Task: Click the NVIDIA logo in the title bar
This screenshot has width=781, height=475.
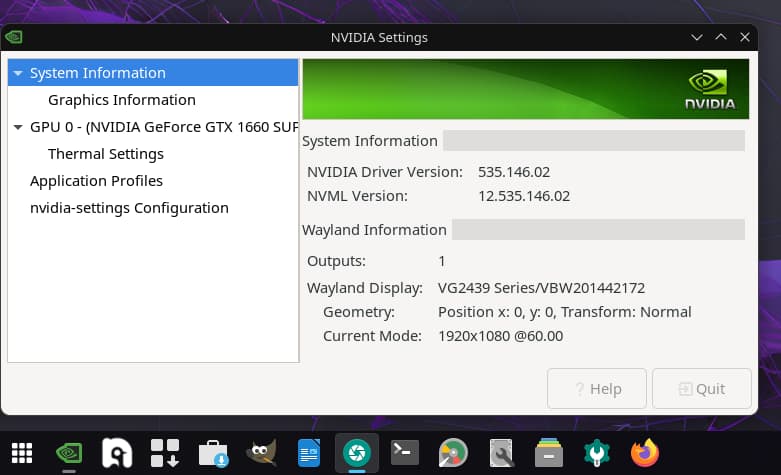Action: [14, 37]
